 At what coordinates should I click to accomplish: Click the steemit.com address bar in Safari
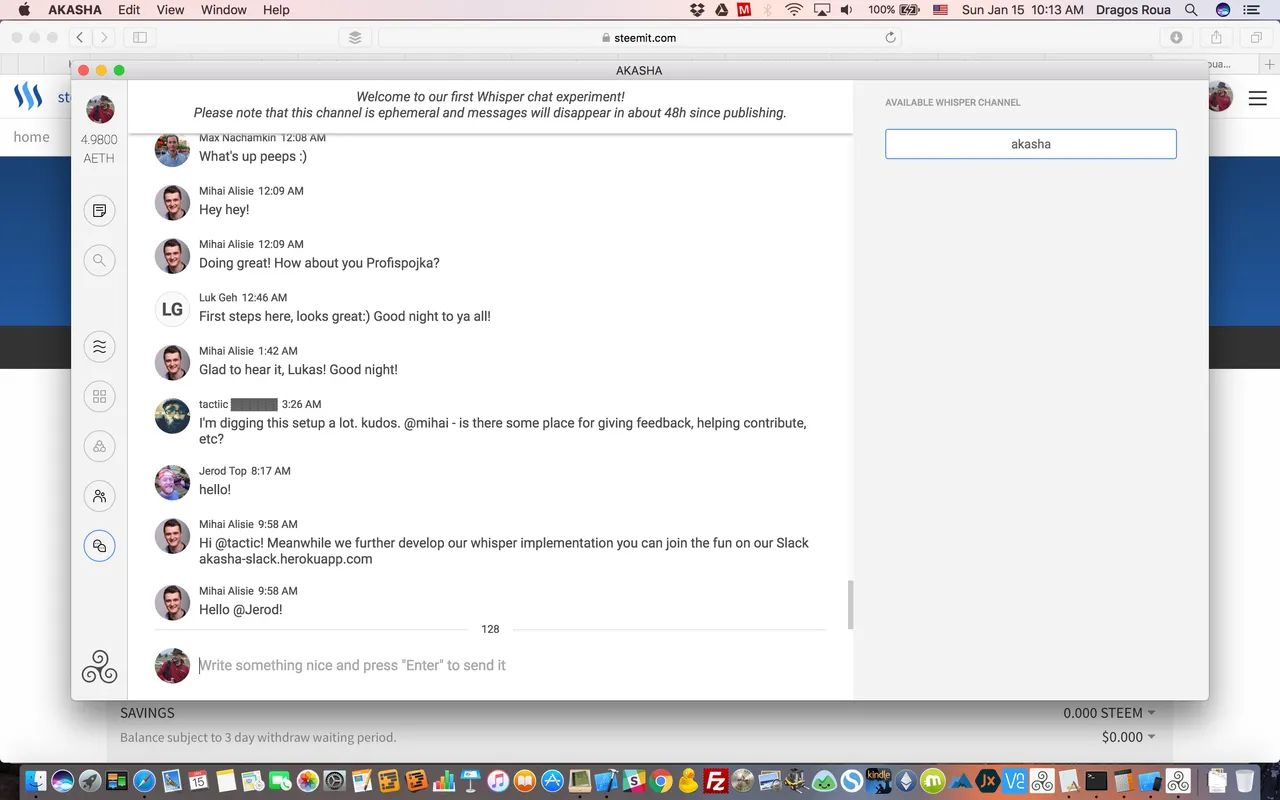pos(640,37)
